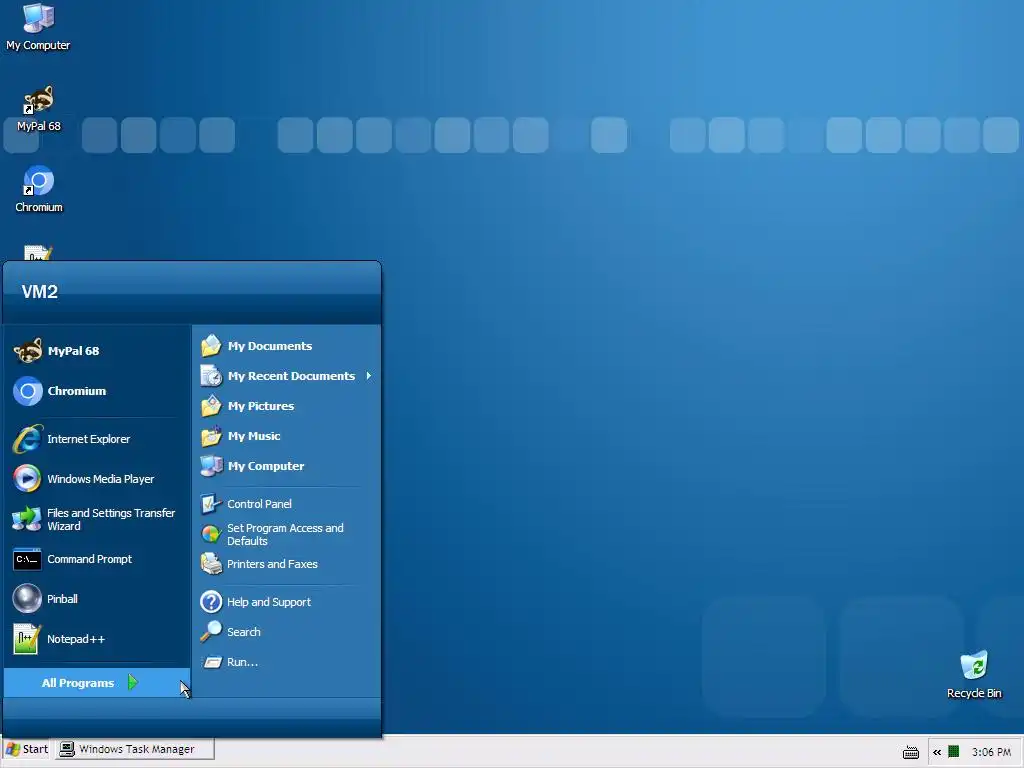
Task: Click the Pinball text label
Action: [62, 599]
